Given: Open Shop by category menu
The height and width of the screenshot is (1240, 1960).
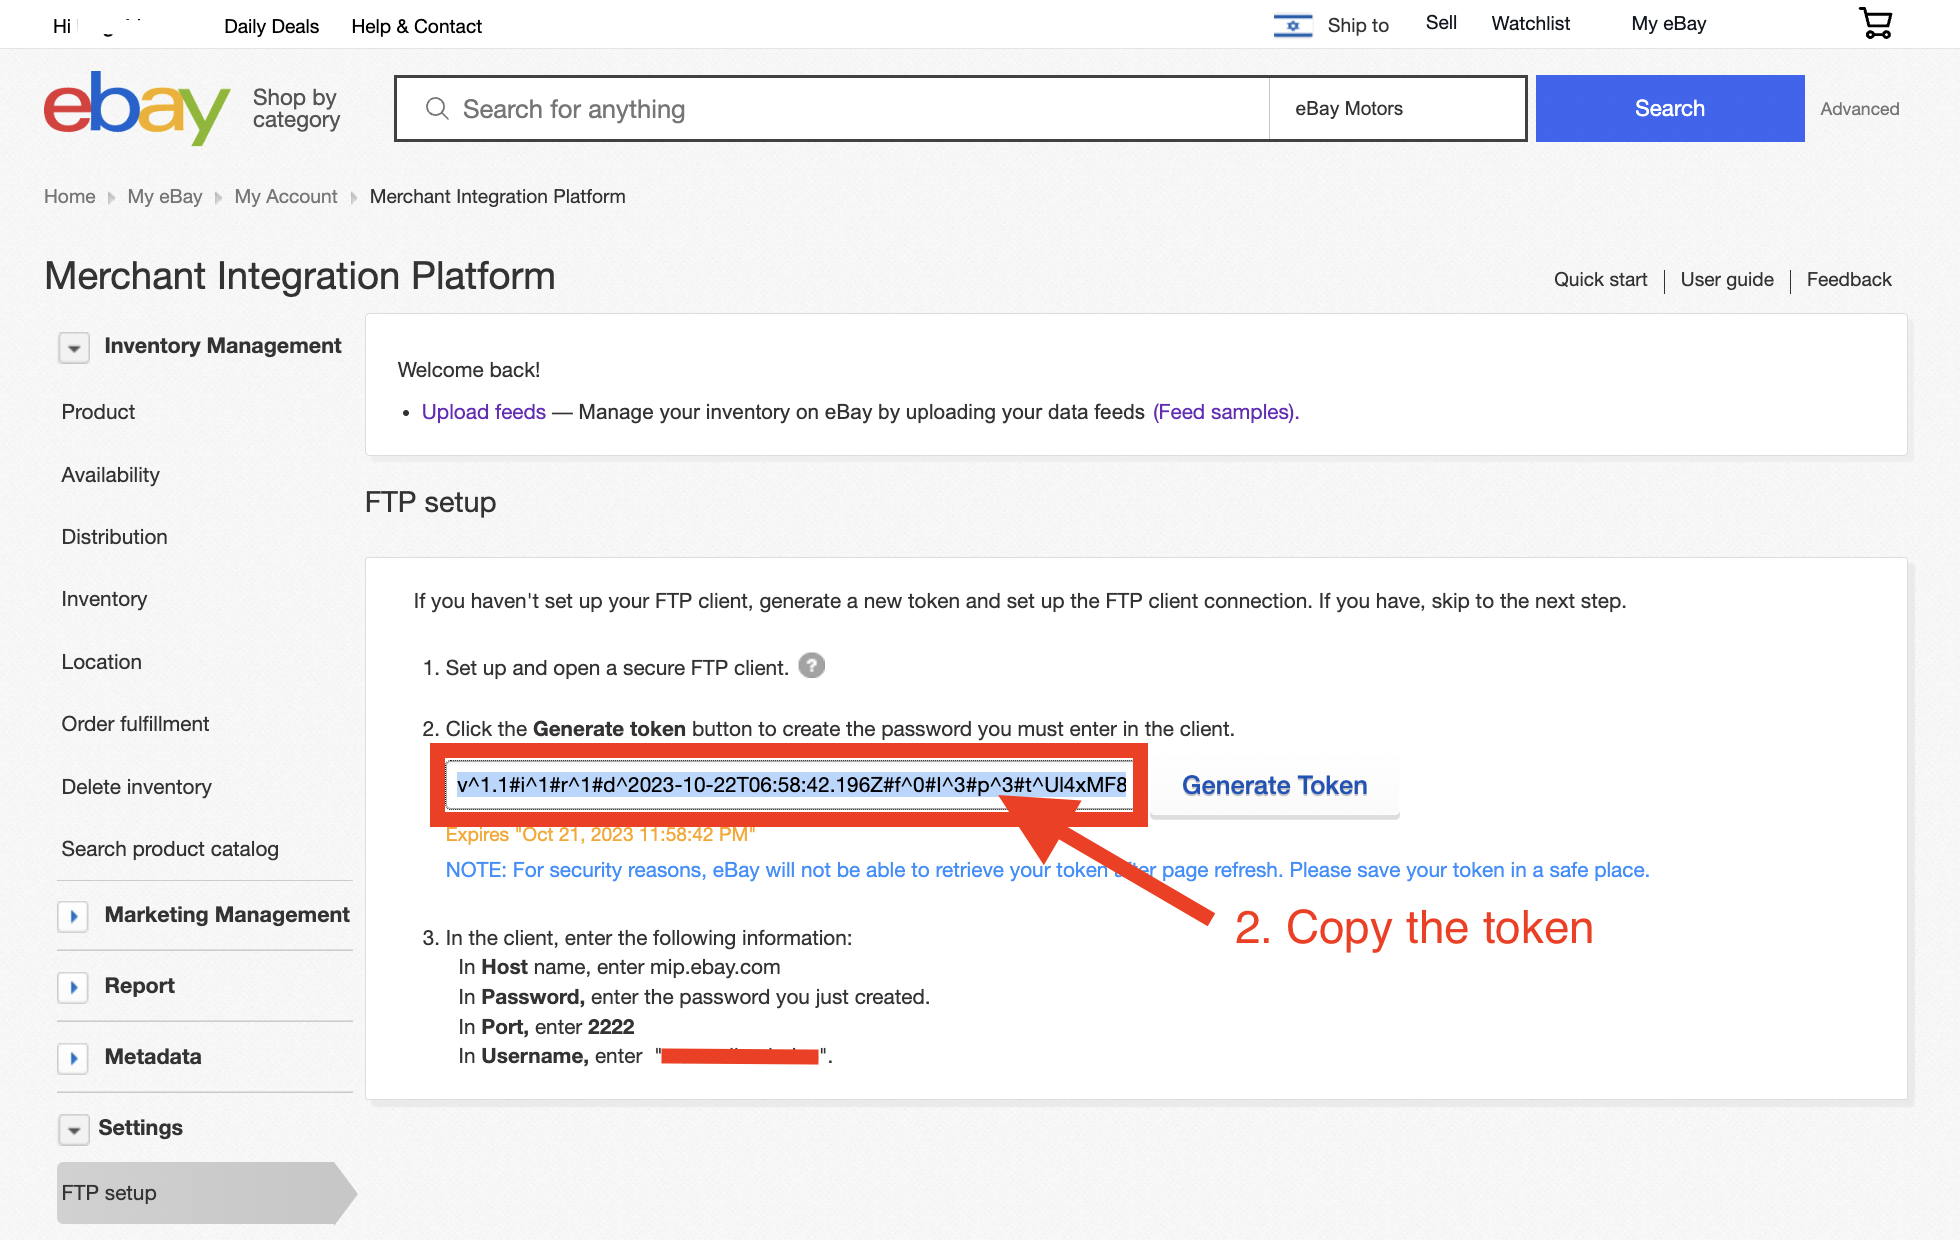Looking at the screenshot, I should tap(296, 108).
